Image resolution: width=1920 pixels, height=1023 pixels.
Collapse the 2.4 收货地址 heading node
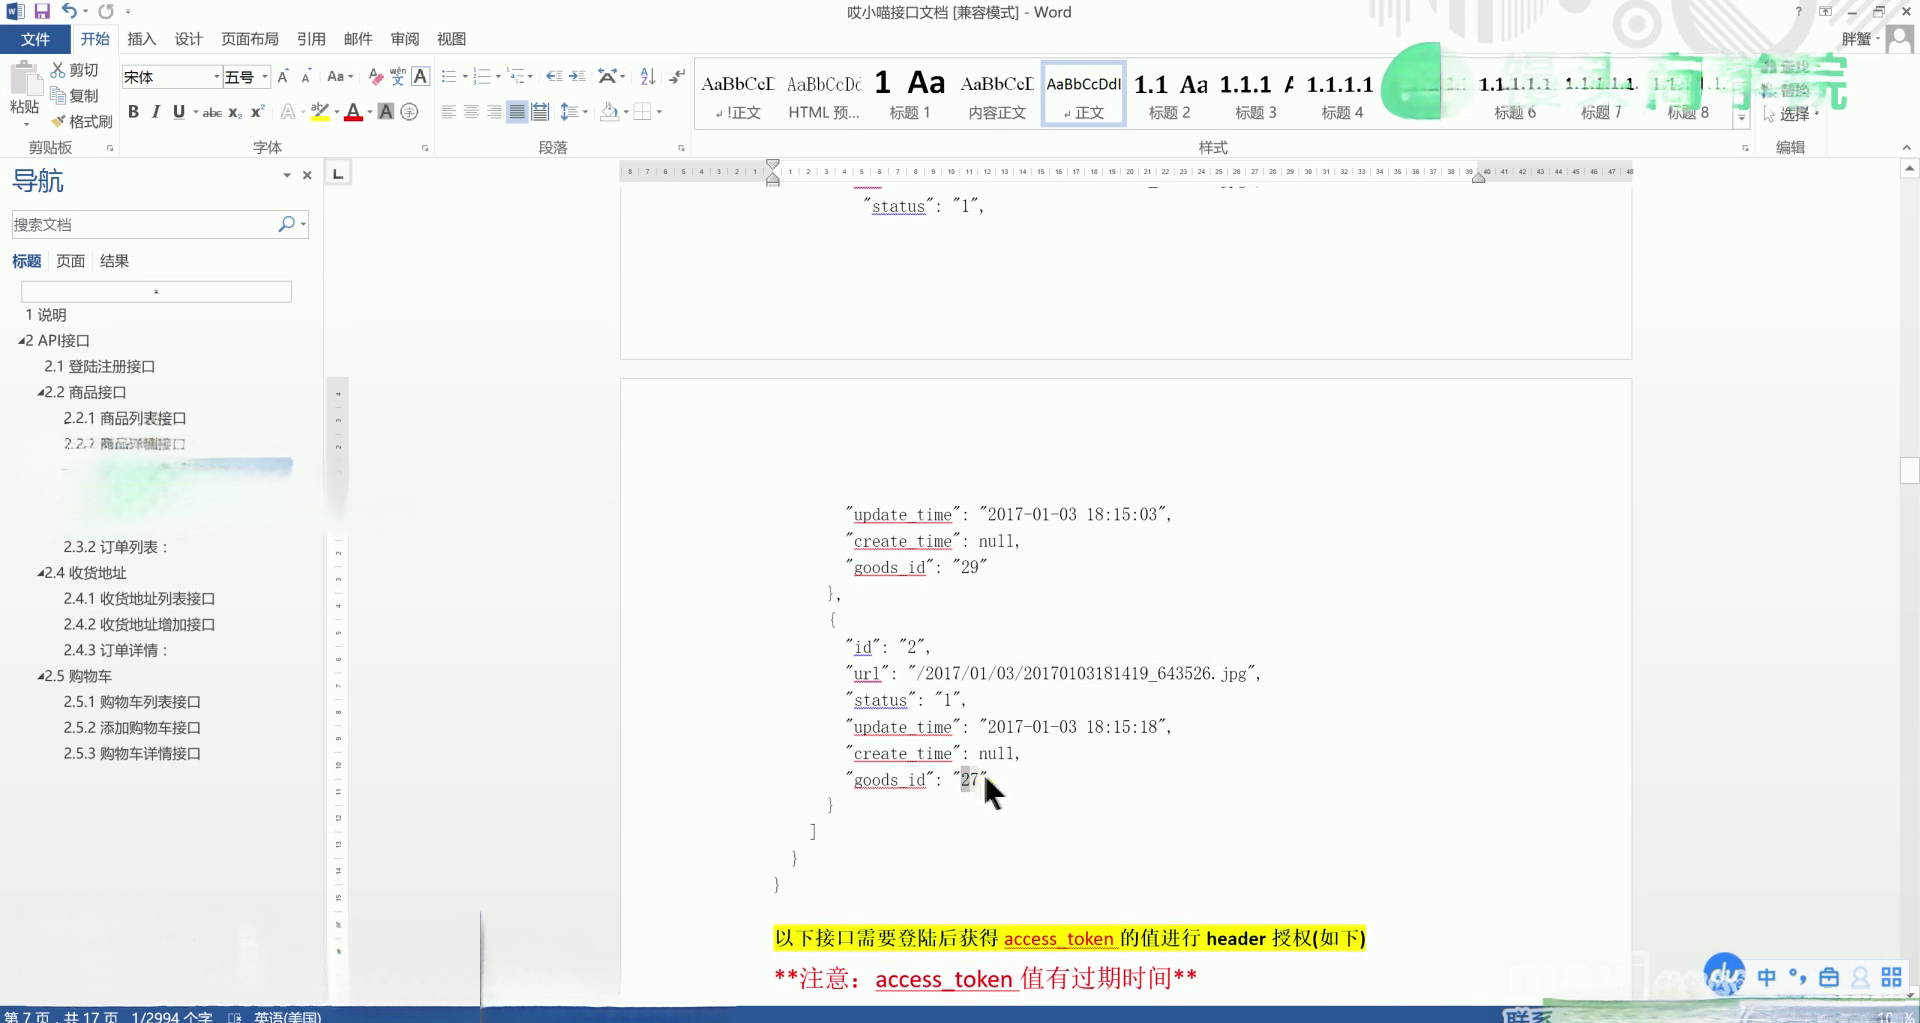click(x=41, y=574)
